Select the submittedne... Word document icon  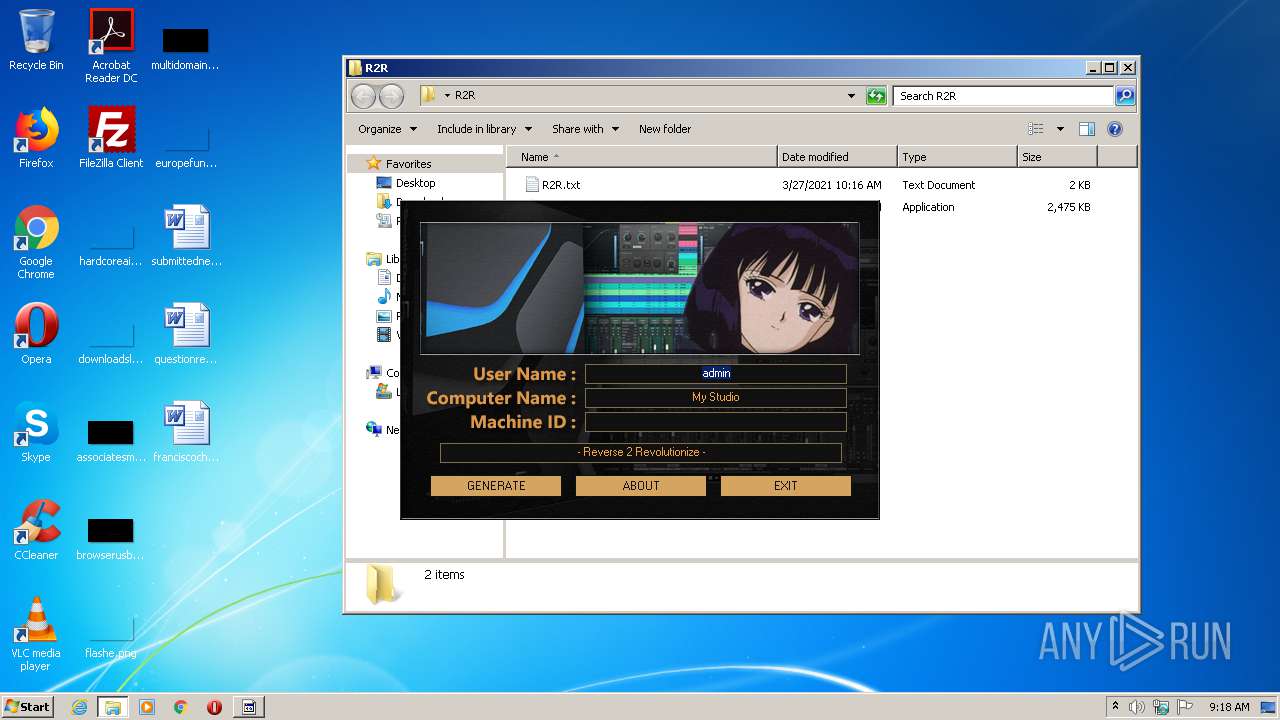(x=186, y=236)
